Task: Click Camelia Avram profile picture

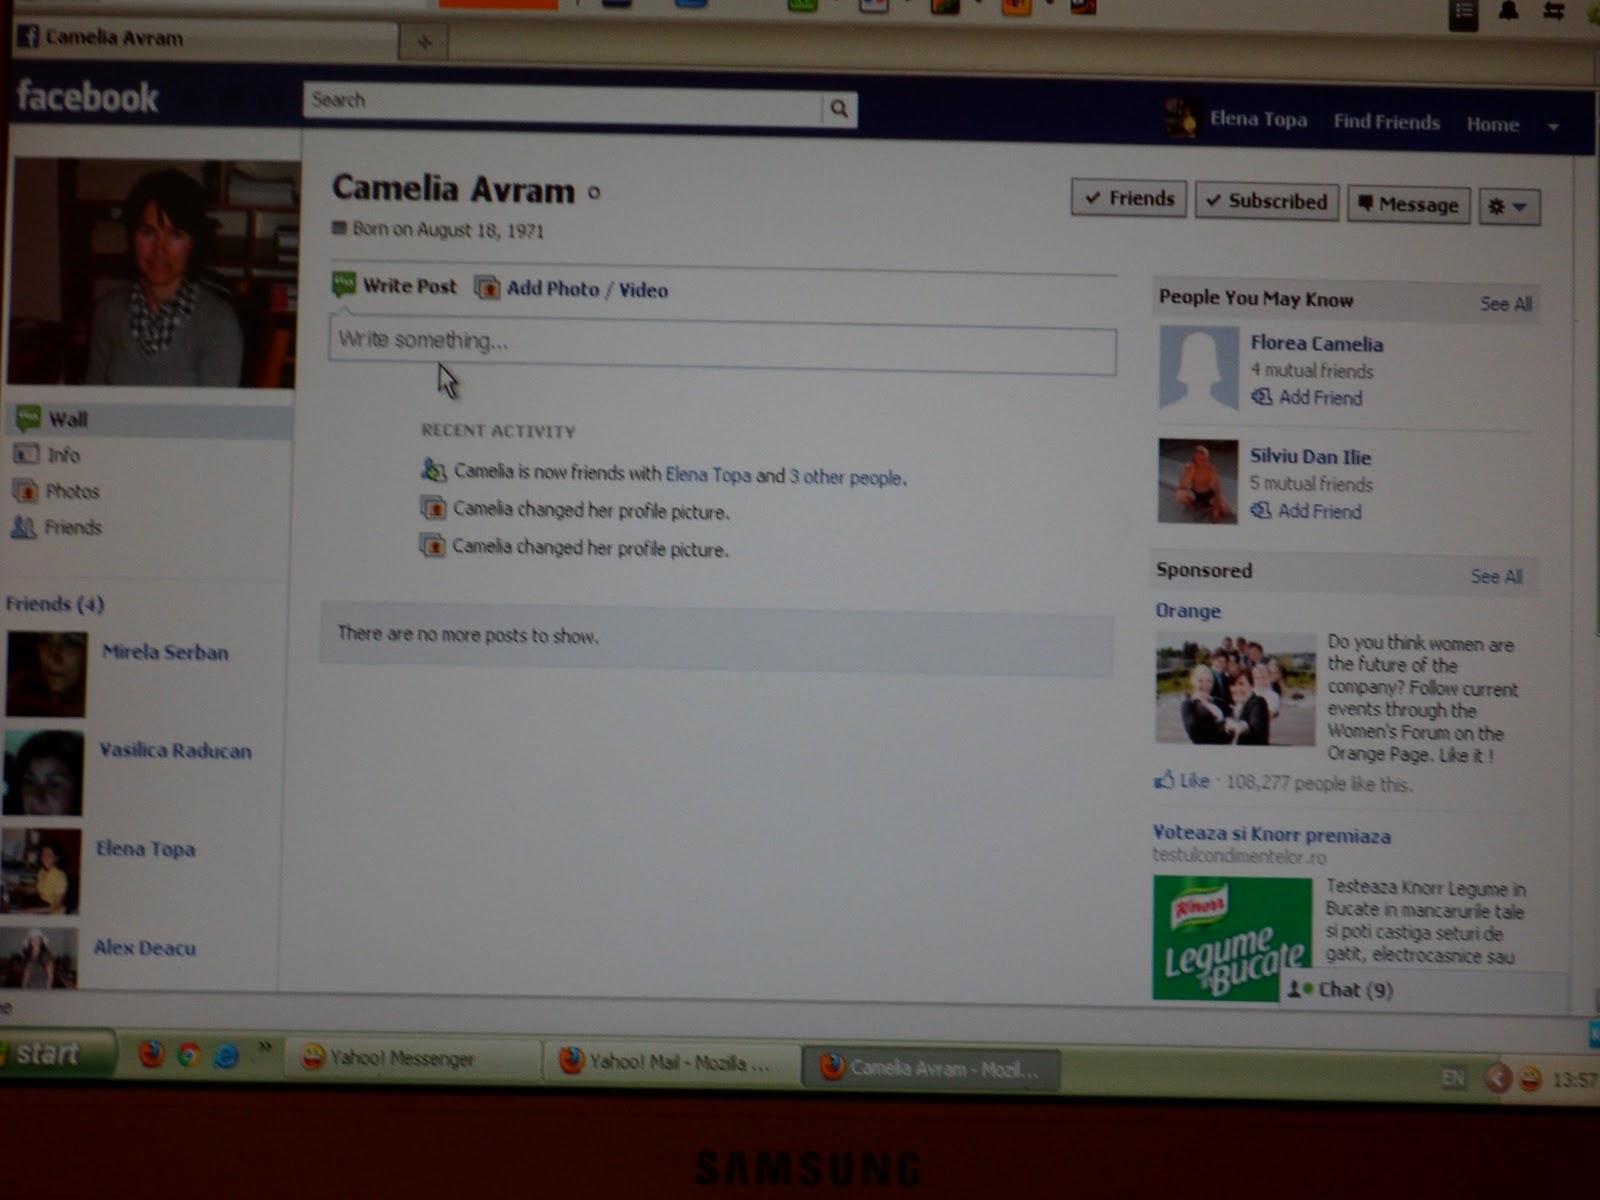Action: click(152, 272)
